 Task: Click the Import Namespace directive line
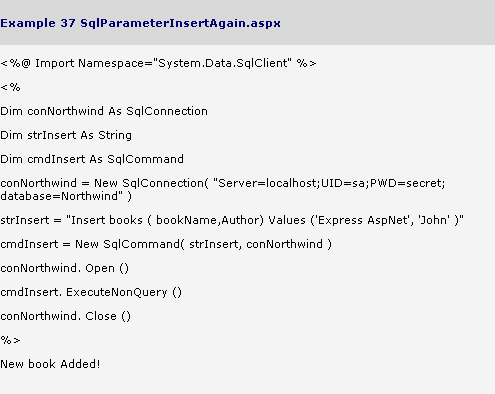[158, 63]
